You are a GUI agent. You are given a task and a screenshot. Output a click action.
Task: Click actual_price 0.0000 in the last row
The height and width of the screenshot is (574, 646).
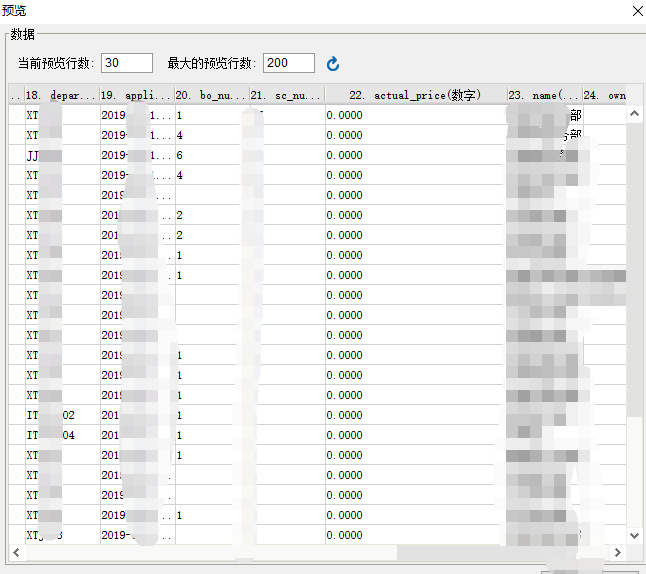414,535
